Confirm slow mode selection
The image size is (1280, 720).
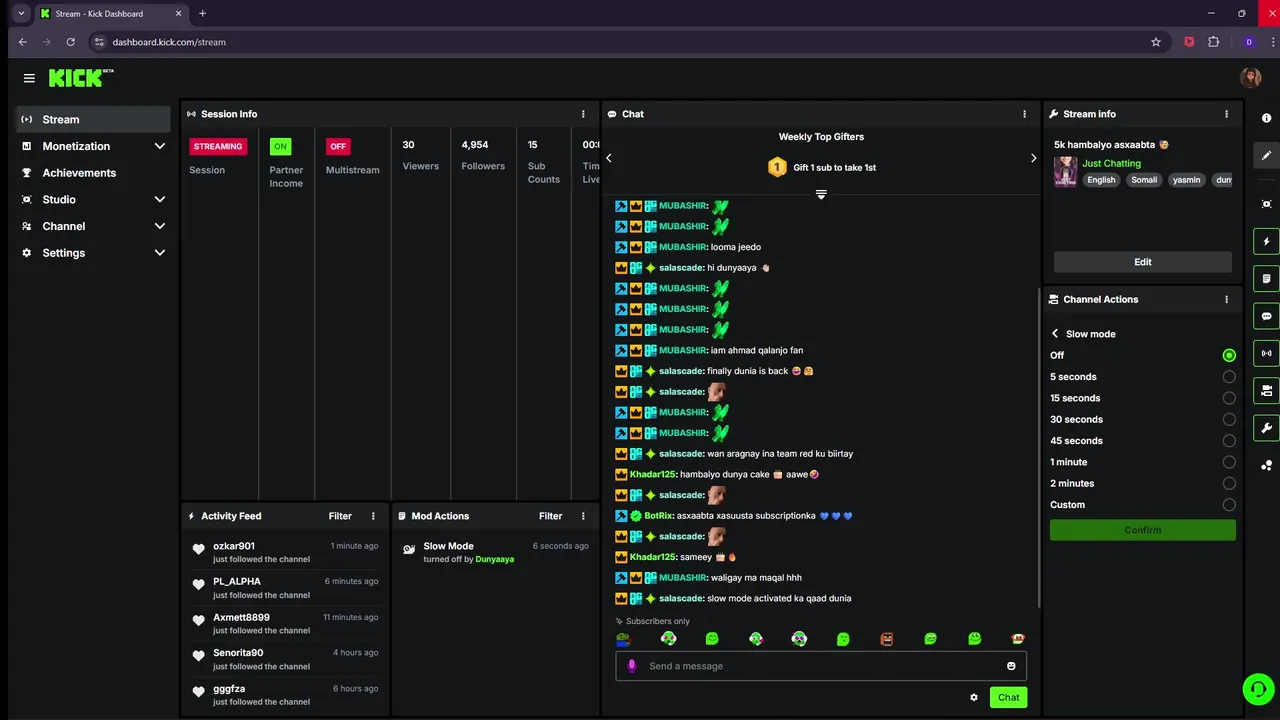coord(1143,530)
